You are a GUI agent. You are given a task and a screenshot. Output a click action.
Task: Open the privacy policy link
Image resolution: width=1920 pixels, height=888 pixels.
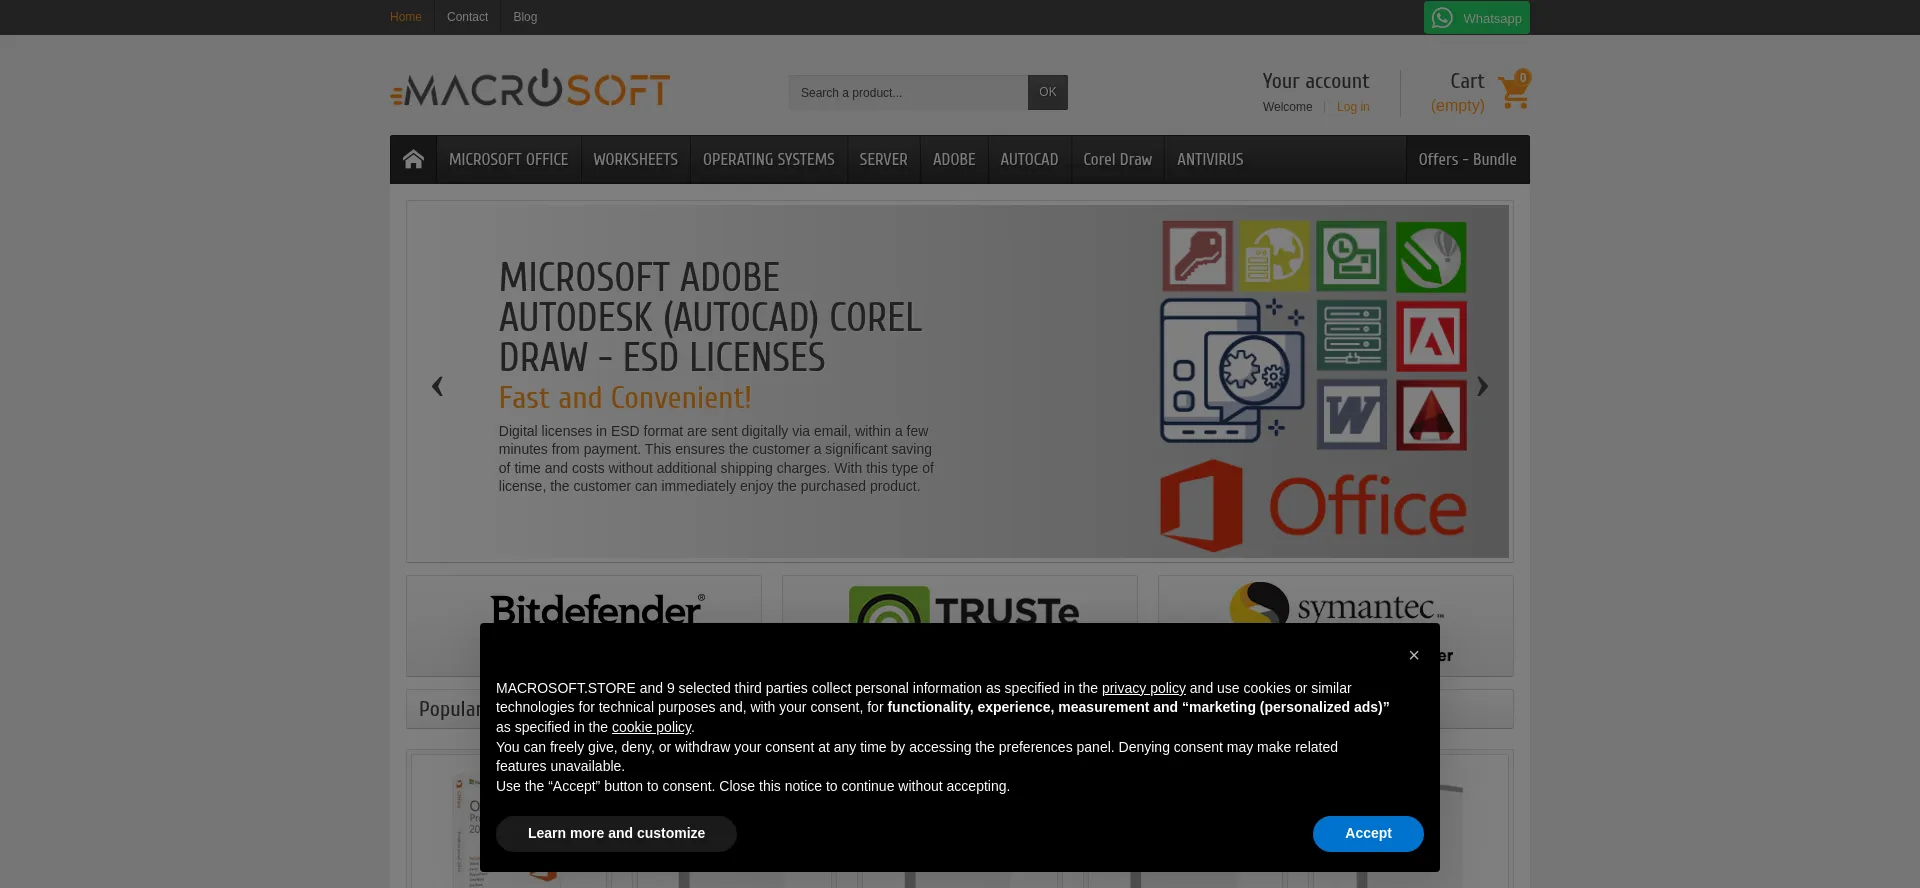1143,688
